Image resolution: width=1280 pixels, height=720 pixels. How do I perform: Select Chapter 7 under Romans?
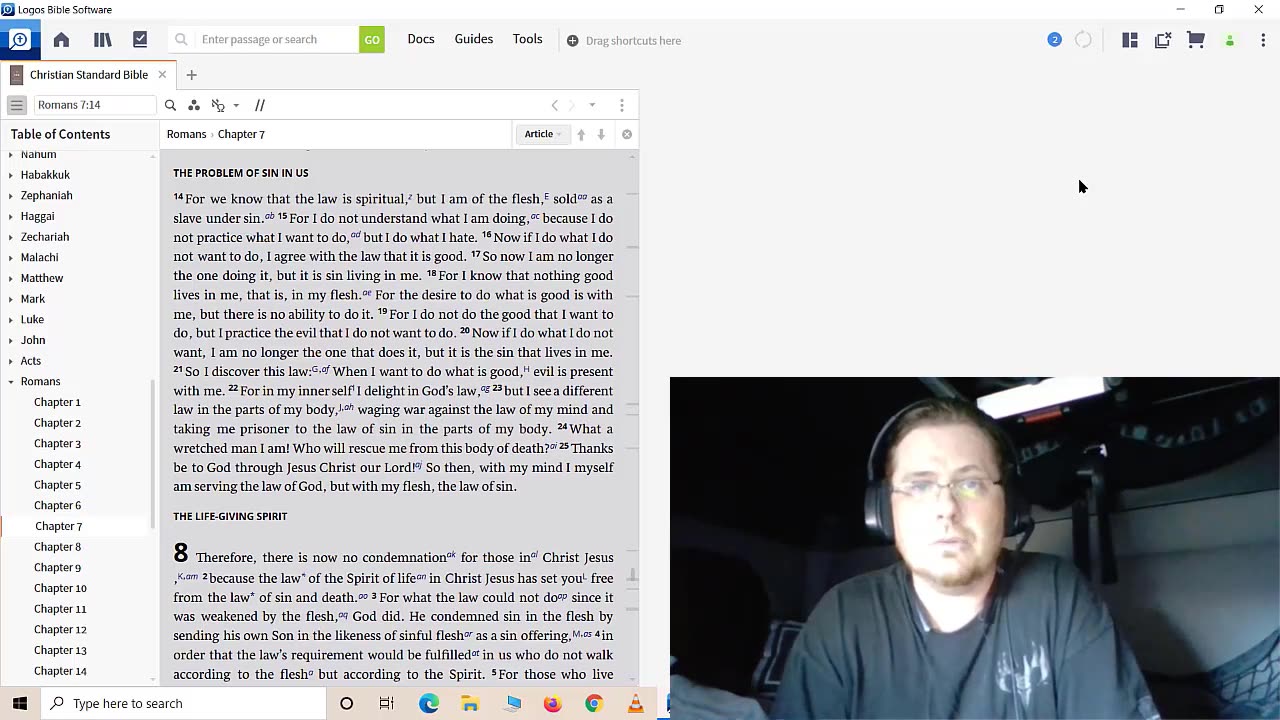click(x=58, y=526)
